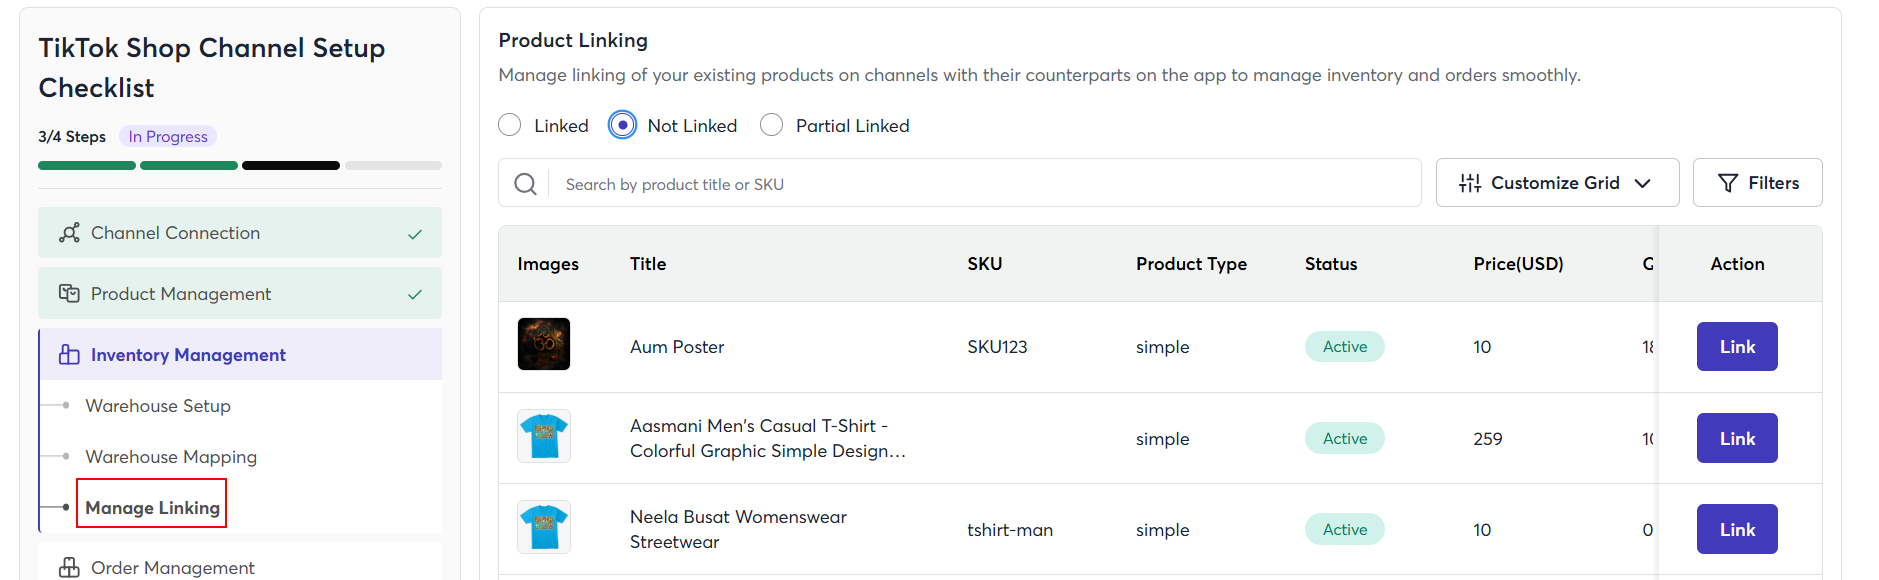Click the black third-step progress bar segment
This screenshot has width=1879, height=580.
[291, 166]
